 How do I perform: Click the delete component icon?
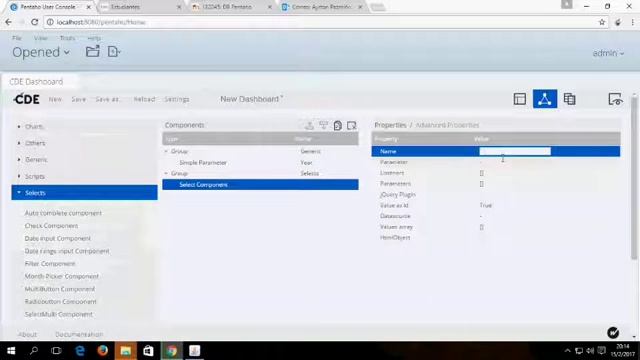click(351, 125)
